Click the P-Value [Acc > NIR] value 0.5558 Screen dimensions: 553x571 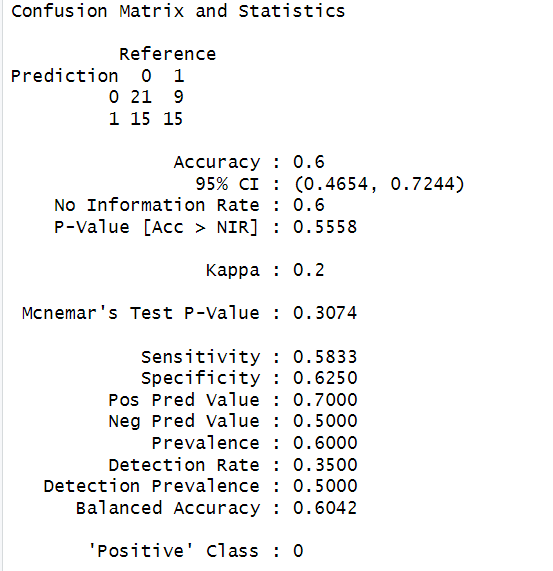tap(325, 227)
